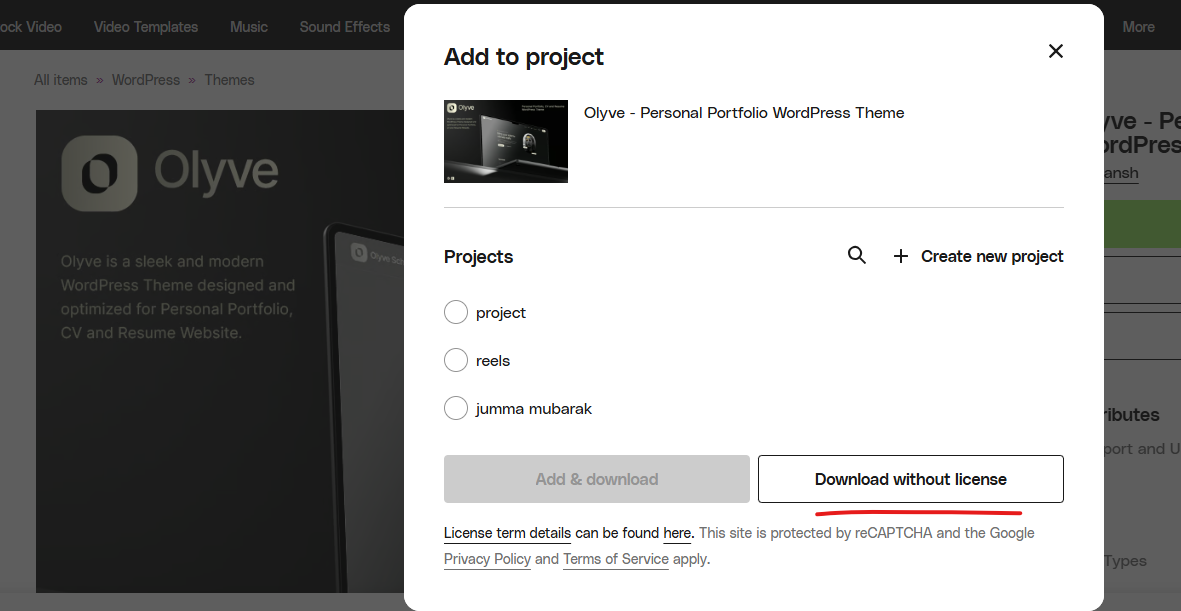Open the Music navigation item
The height and width of the screenshot is (611, 1181).
point(249,27)
